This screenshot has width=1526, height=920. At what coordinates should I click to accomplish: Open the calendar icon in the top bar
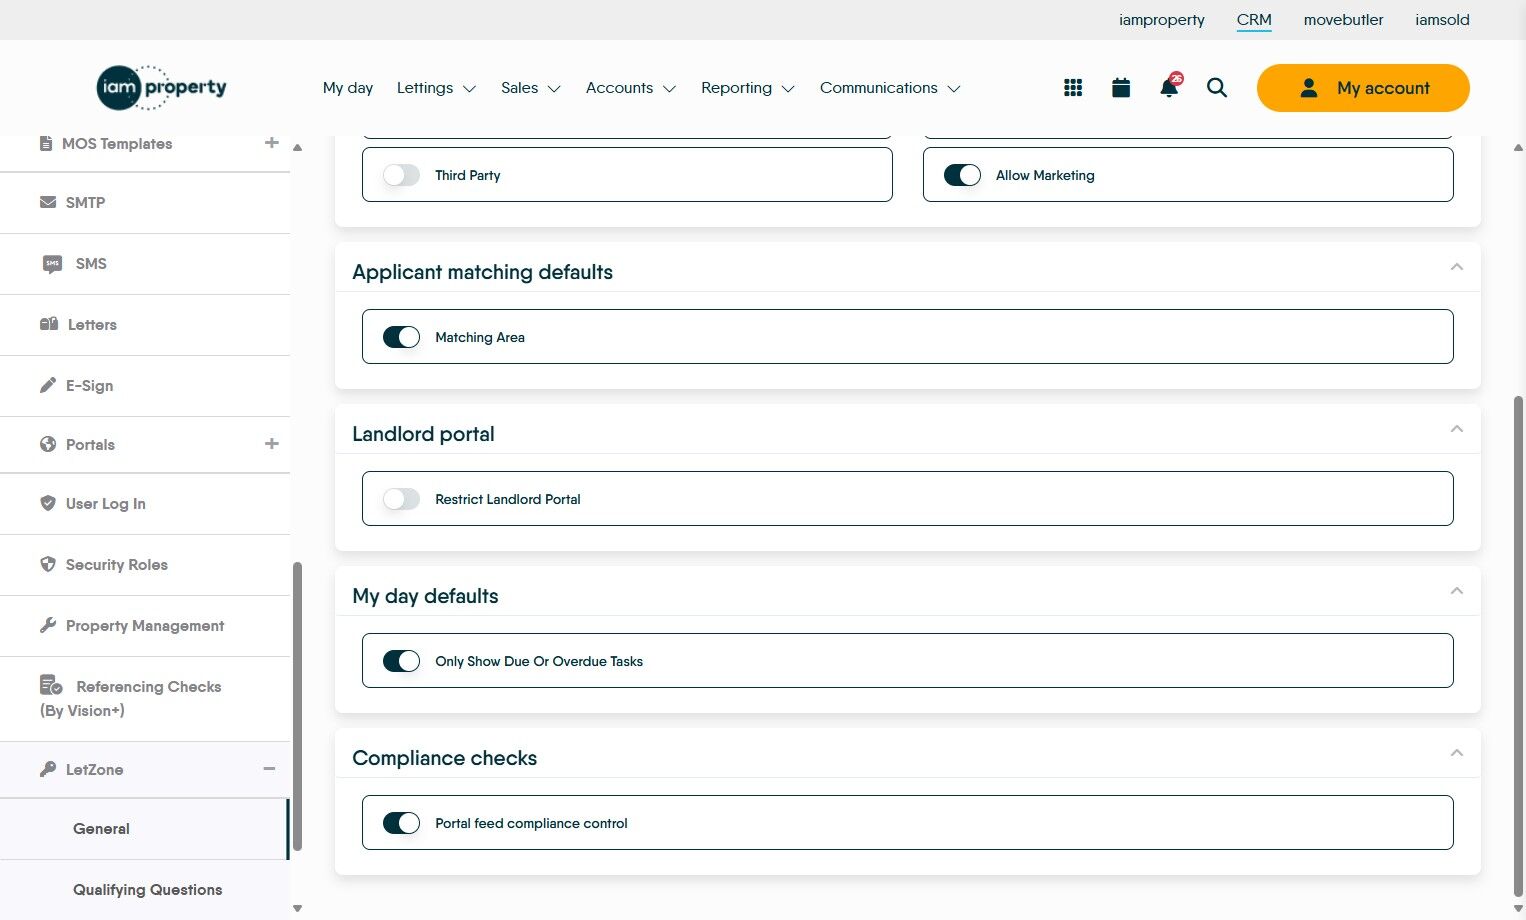[1120, 87]
